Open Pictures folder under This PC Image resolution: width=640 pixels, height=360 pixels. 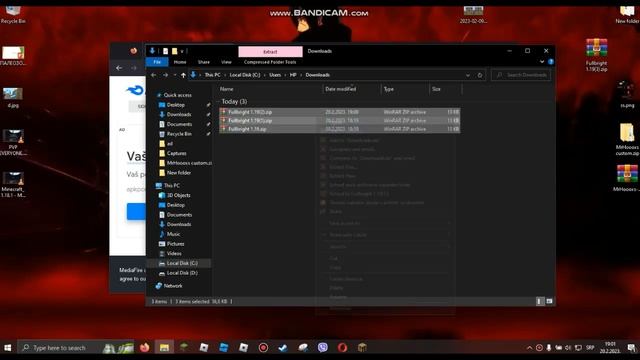[176, 244]
